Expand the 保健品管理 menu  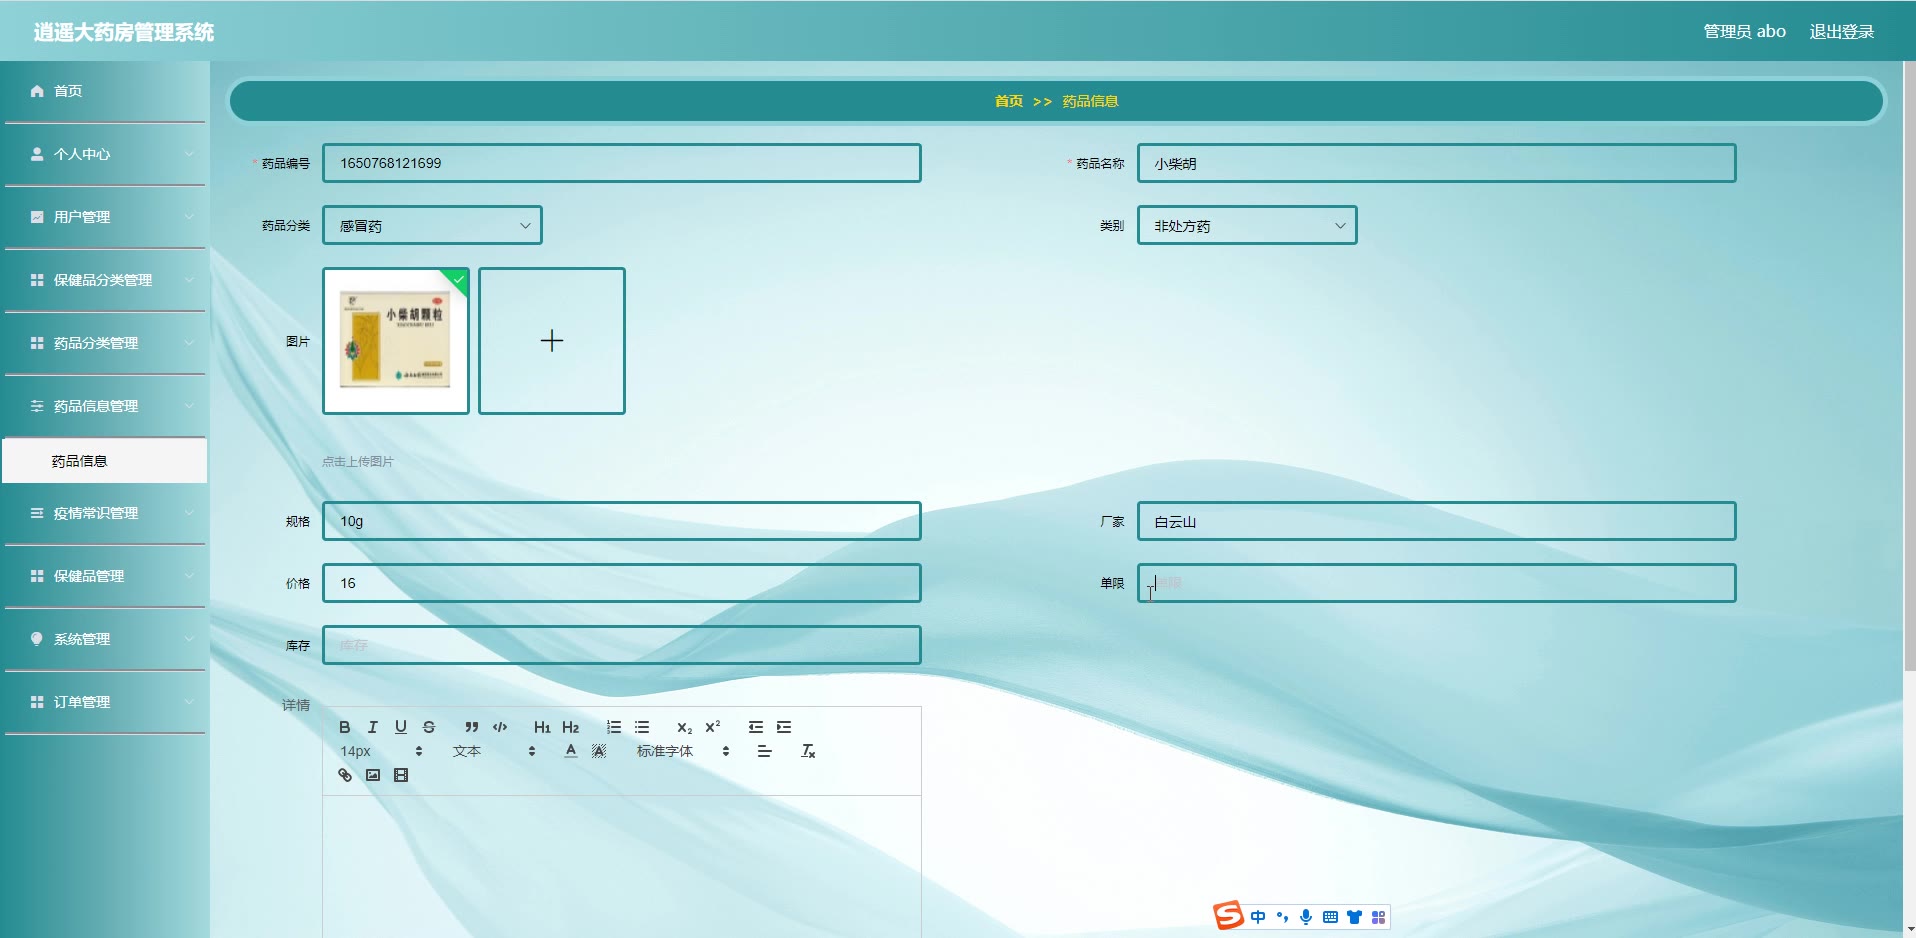click(105, 576)
